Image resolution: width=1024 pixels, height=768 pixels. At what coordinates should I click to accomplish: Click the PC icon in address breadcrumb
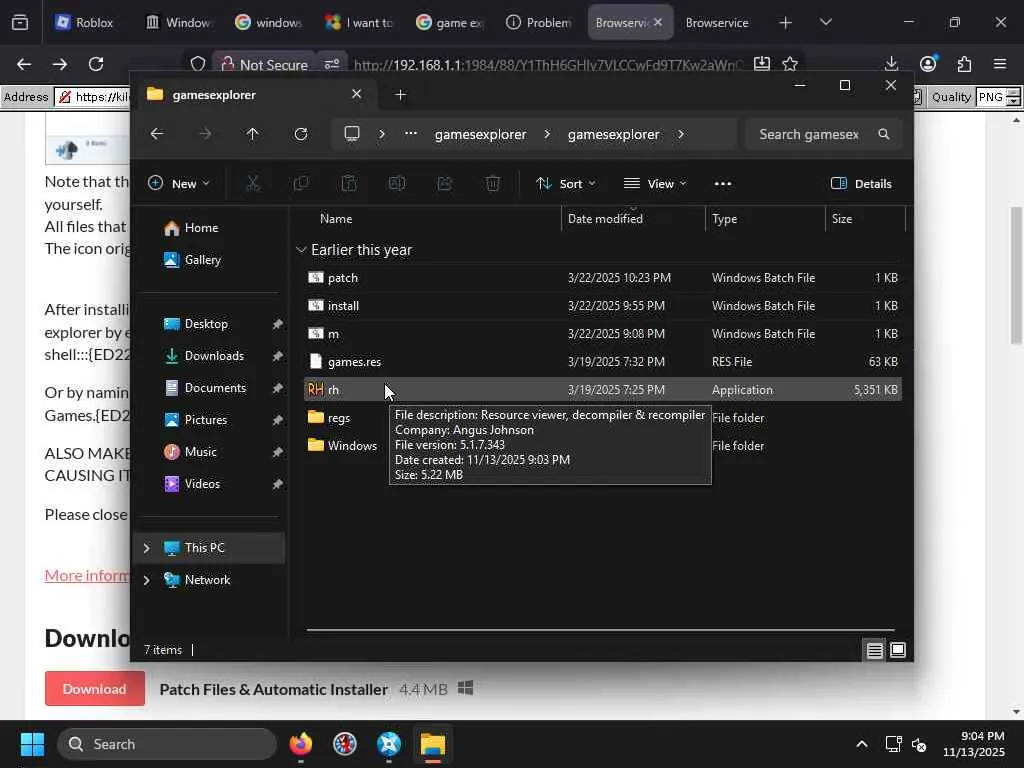(352, 134)
